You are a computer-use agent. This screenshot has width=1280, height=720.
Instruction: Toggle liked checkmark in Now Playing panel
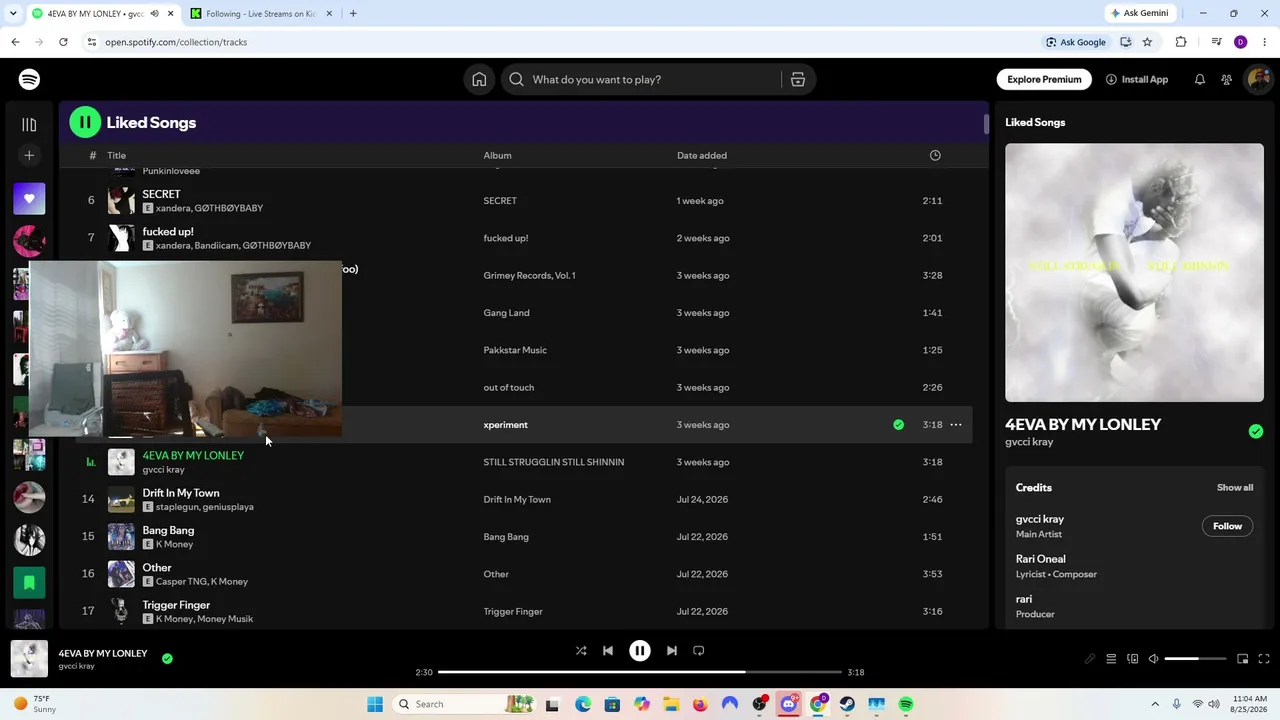[1256, 432]
